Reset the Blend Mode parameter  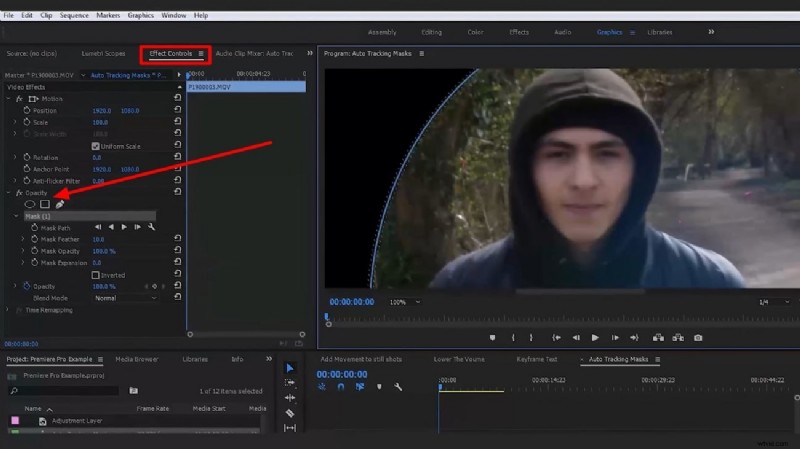[178, 296]
